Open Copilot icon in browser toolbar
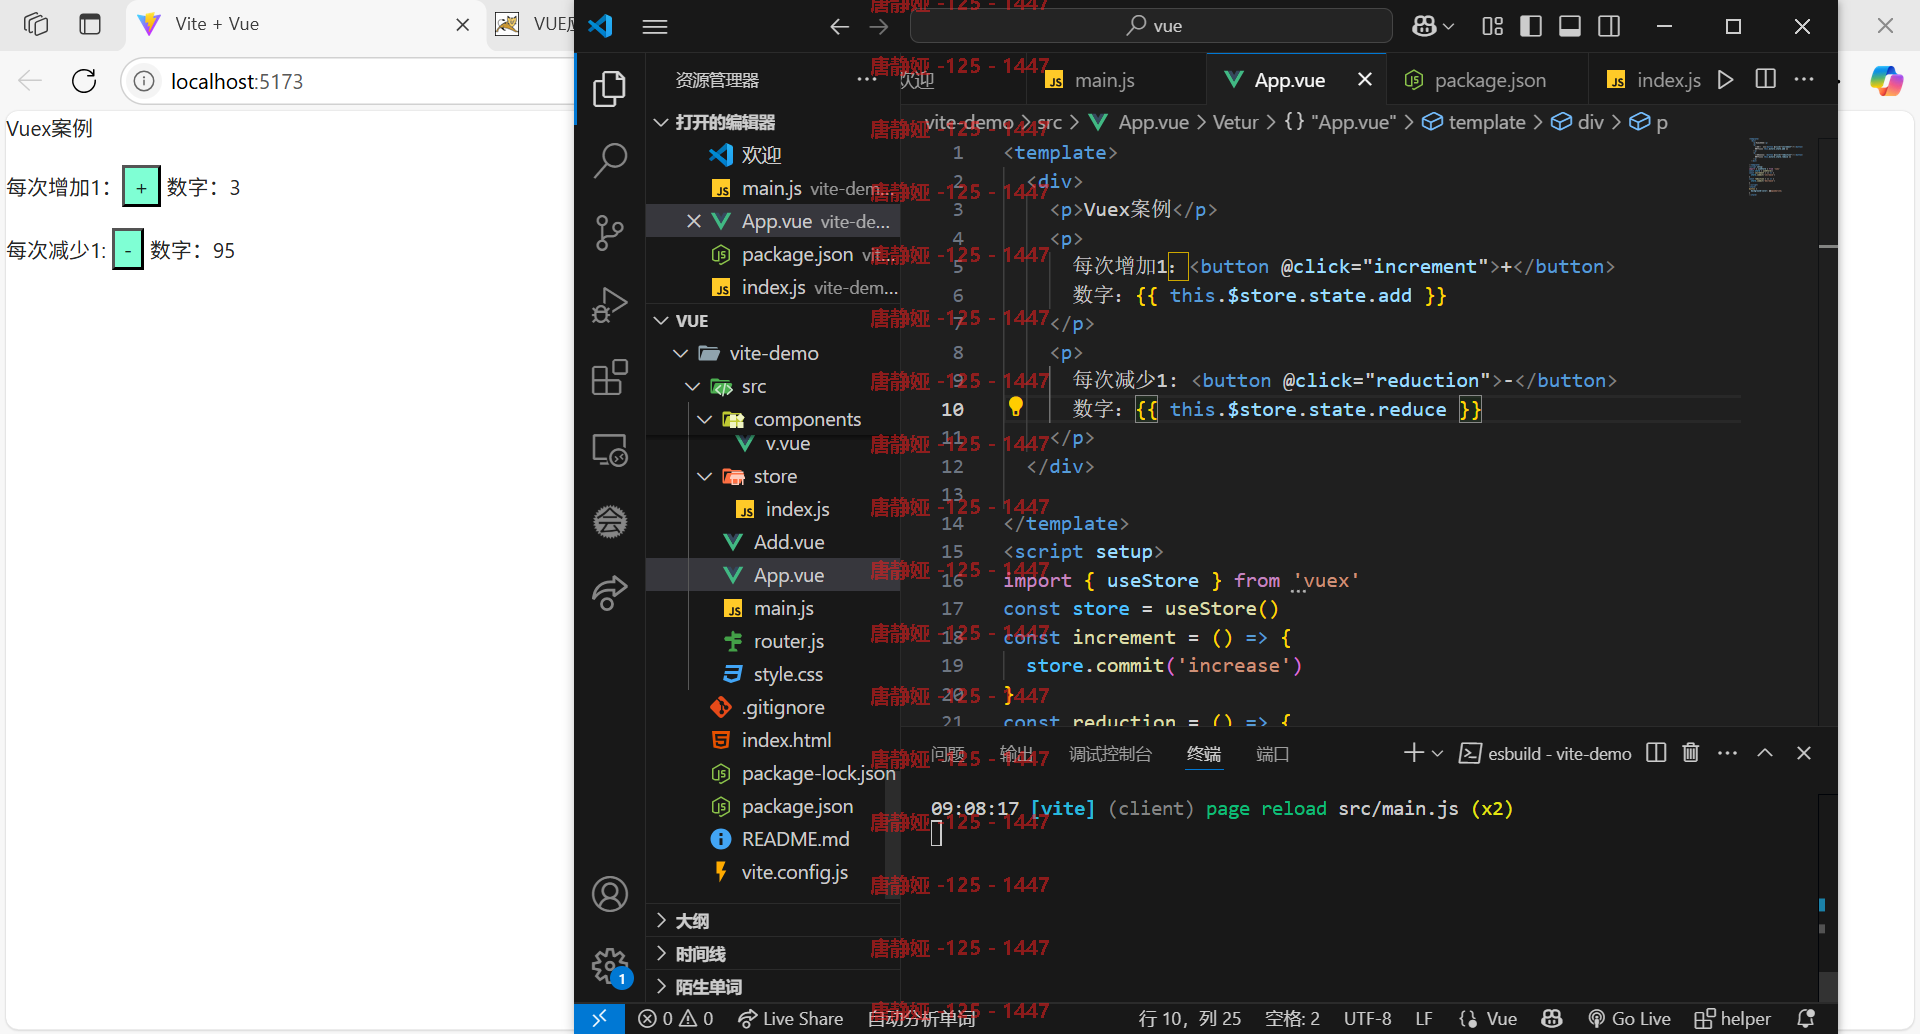1920x1034 pixels. pyautogui.click(x=1886, y=81)
